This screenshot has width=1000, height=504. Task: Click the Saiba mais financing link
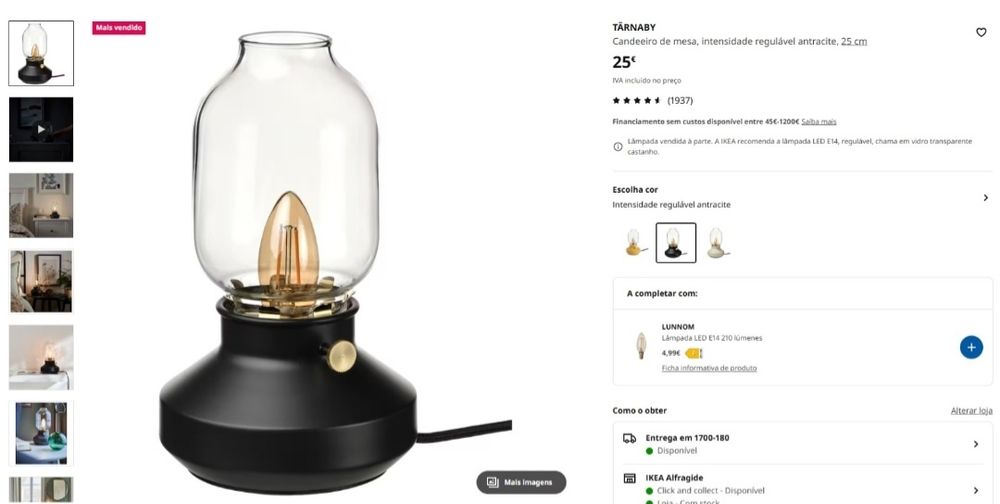tap(819, 121)
